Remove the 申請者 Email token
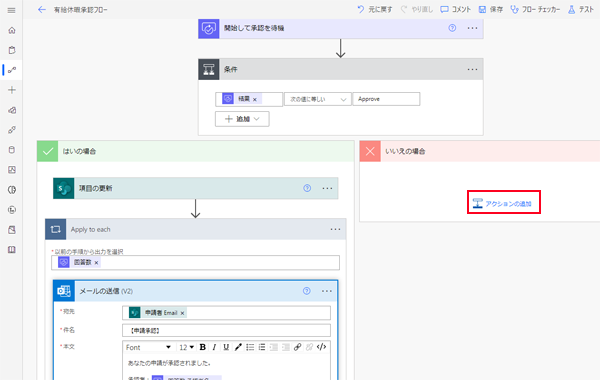600x380 pixels. point(183,313)
